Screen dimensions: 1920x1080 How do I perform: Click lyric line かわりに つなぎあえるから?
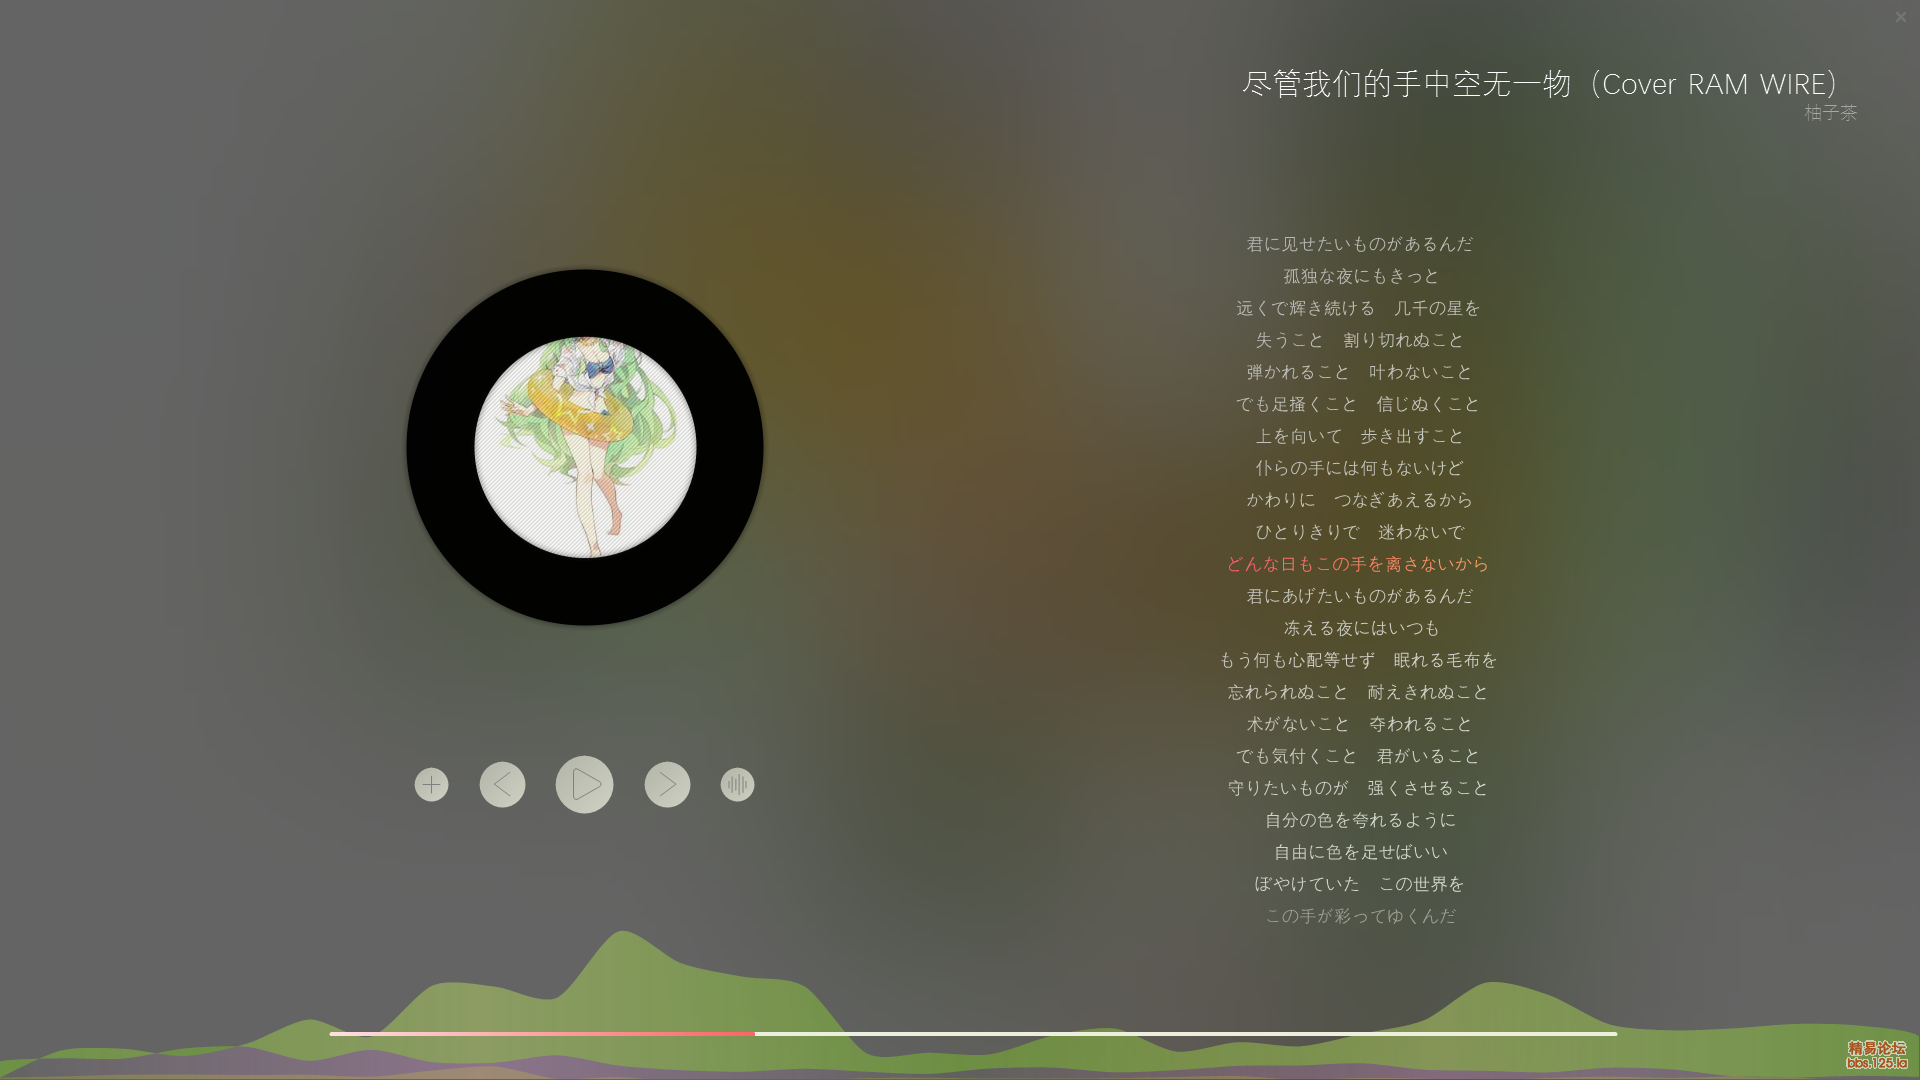[x=1359, y=500]
